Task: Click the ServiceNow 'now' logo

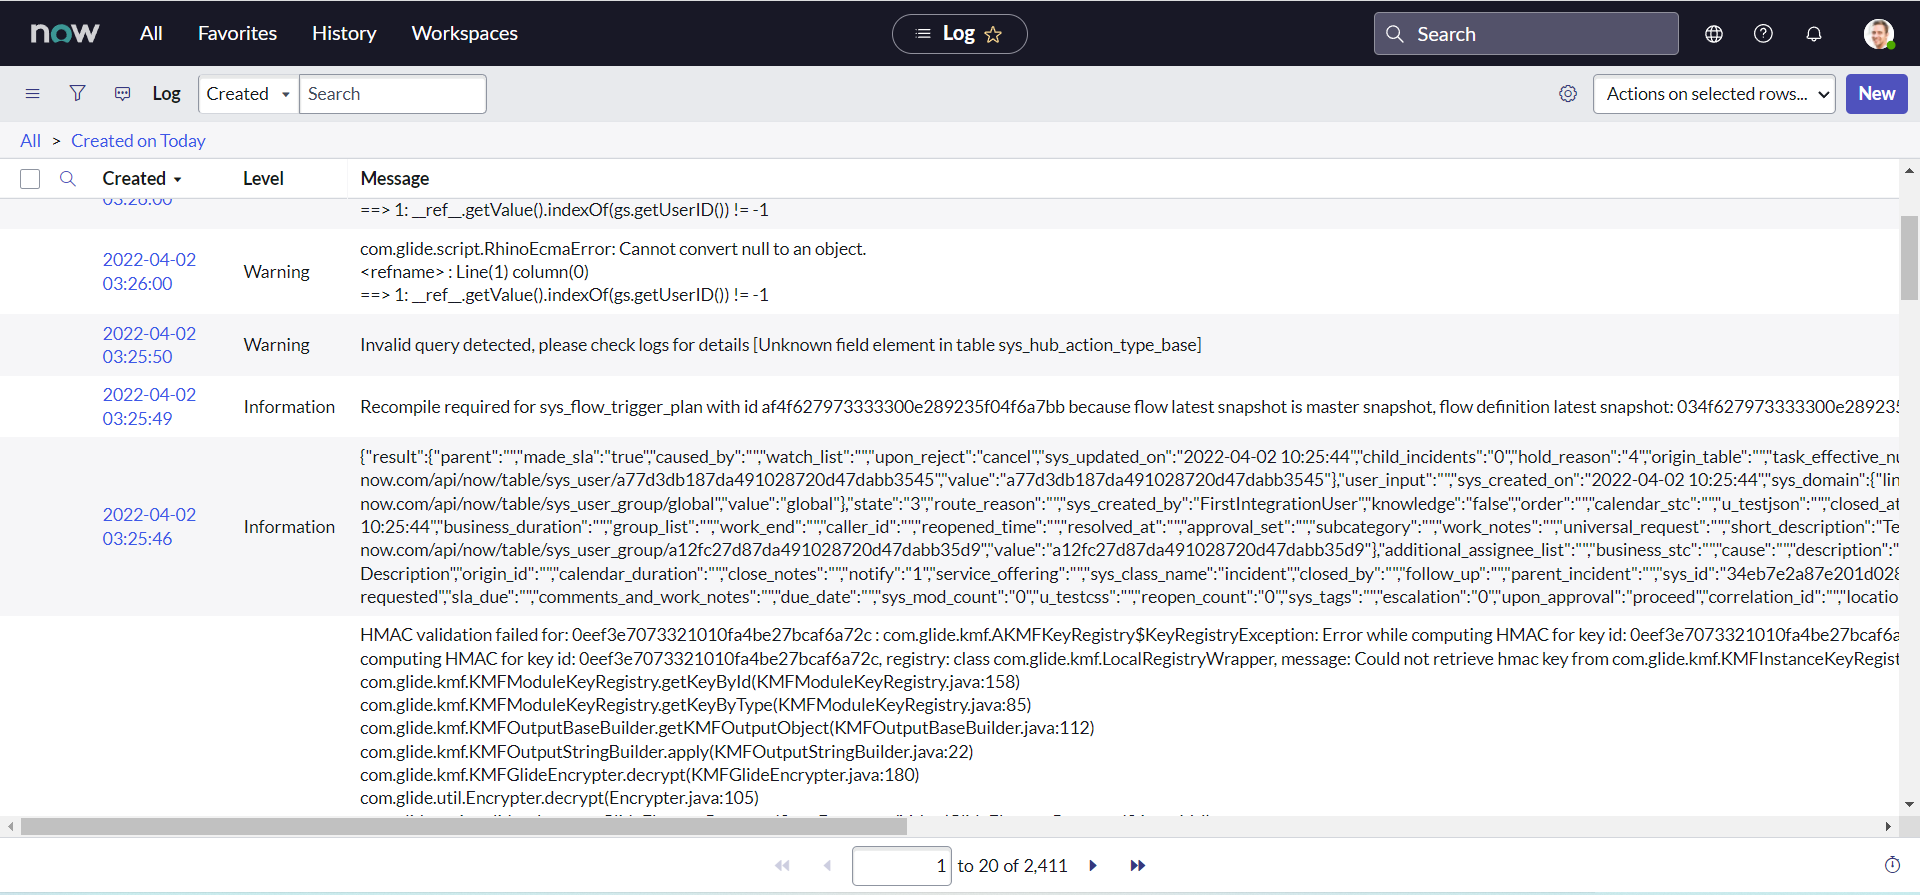Action: tap(65, 33)
